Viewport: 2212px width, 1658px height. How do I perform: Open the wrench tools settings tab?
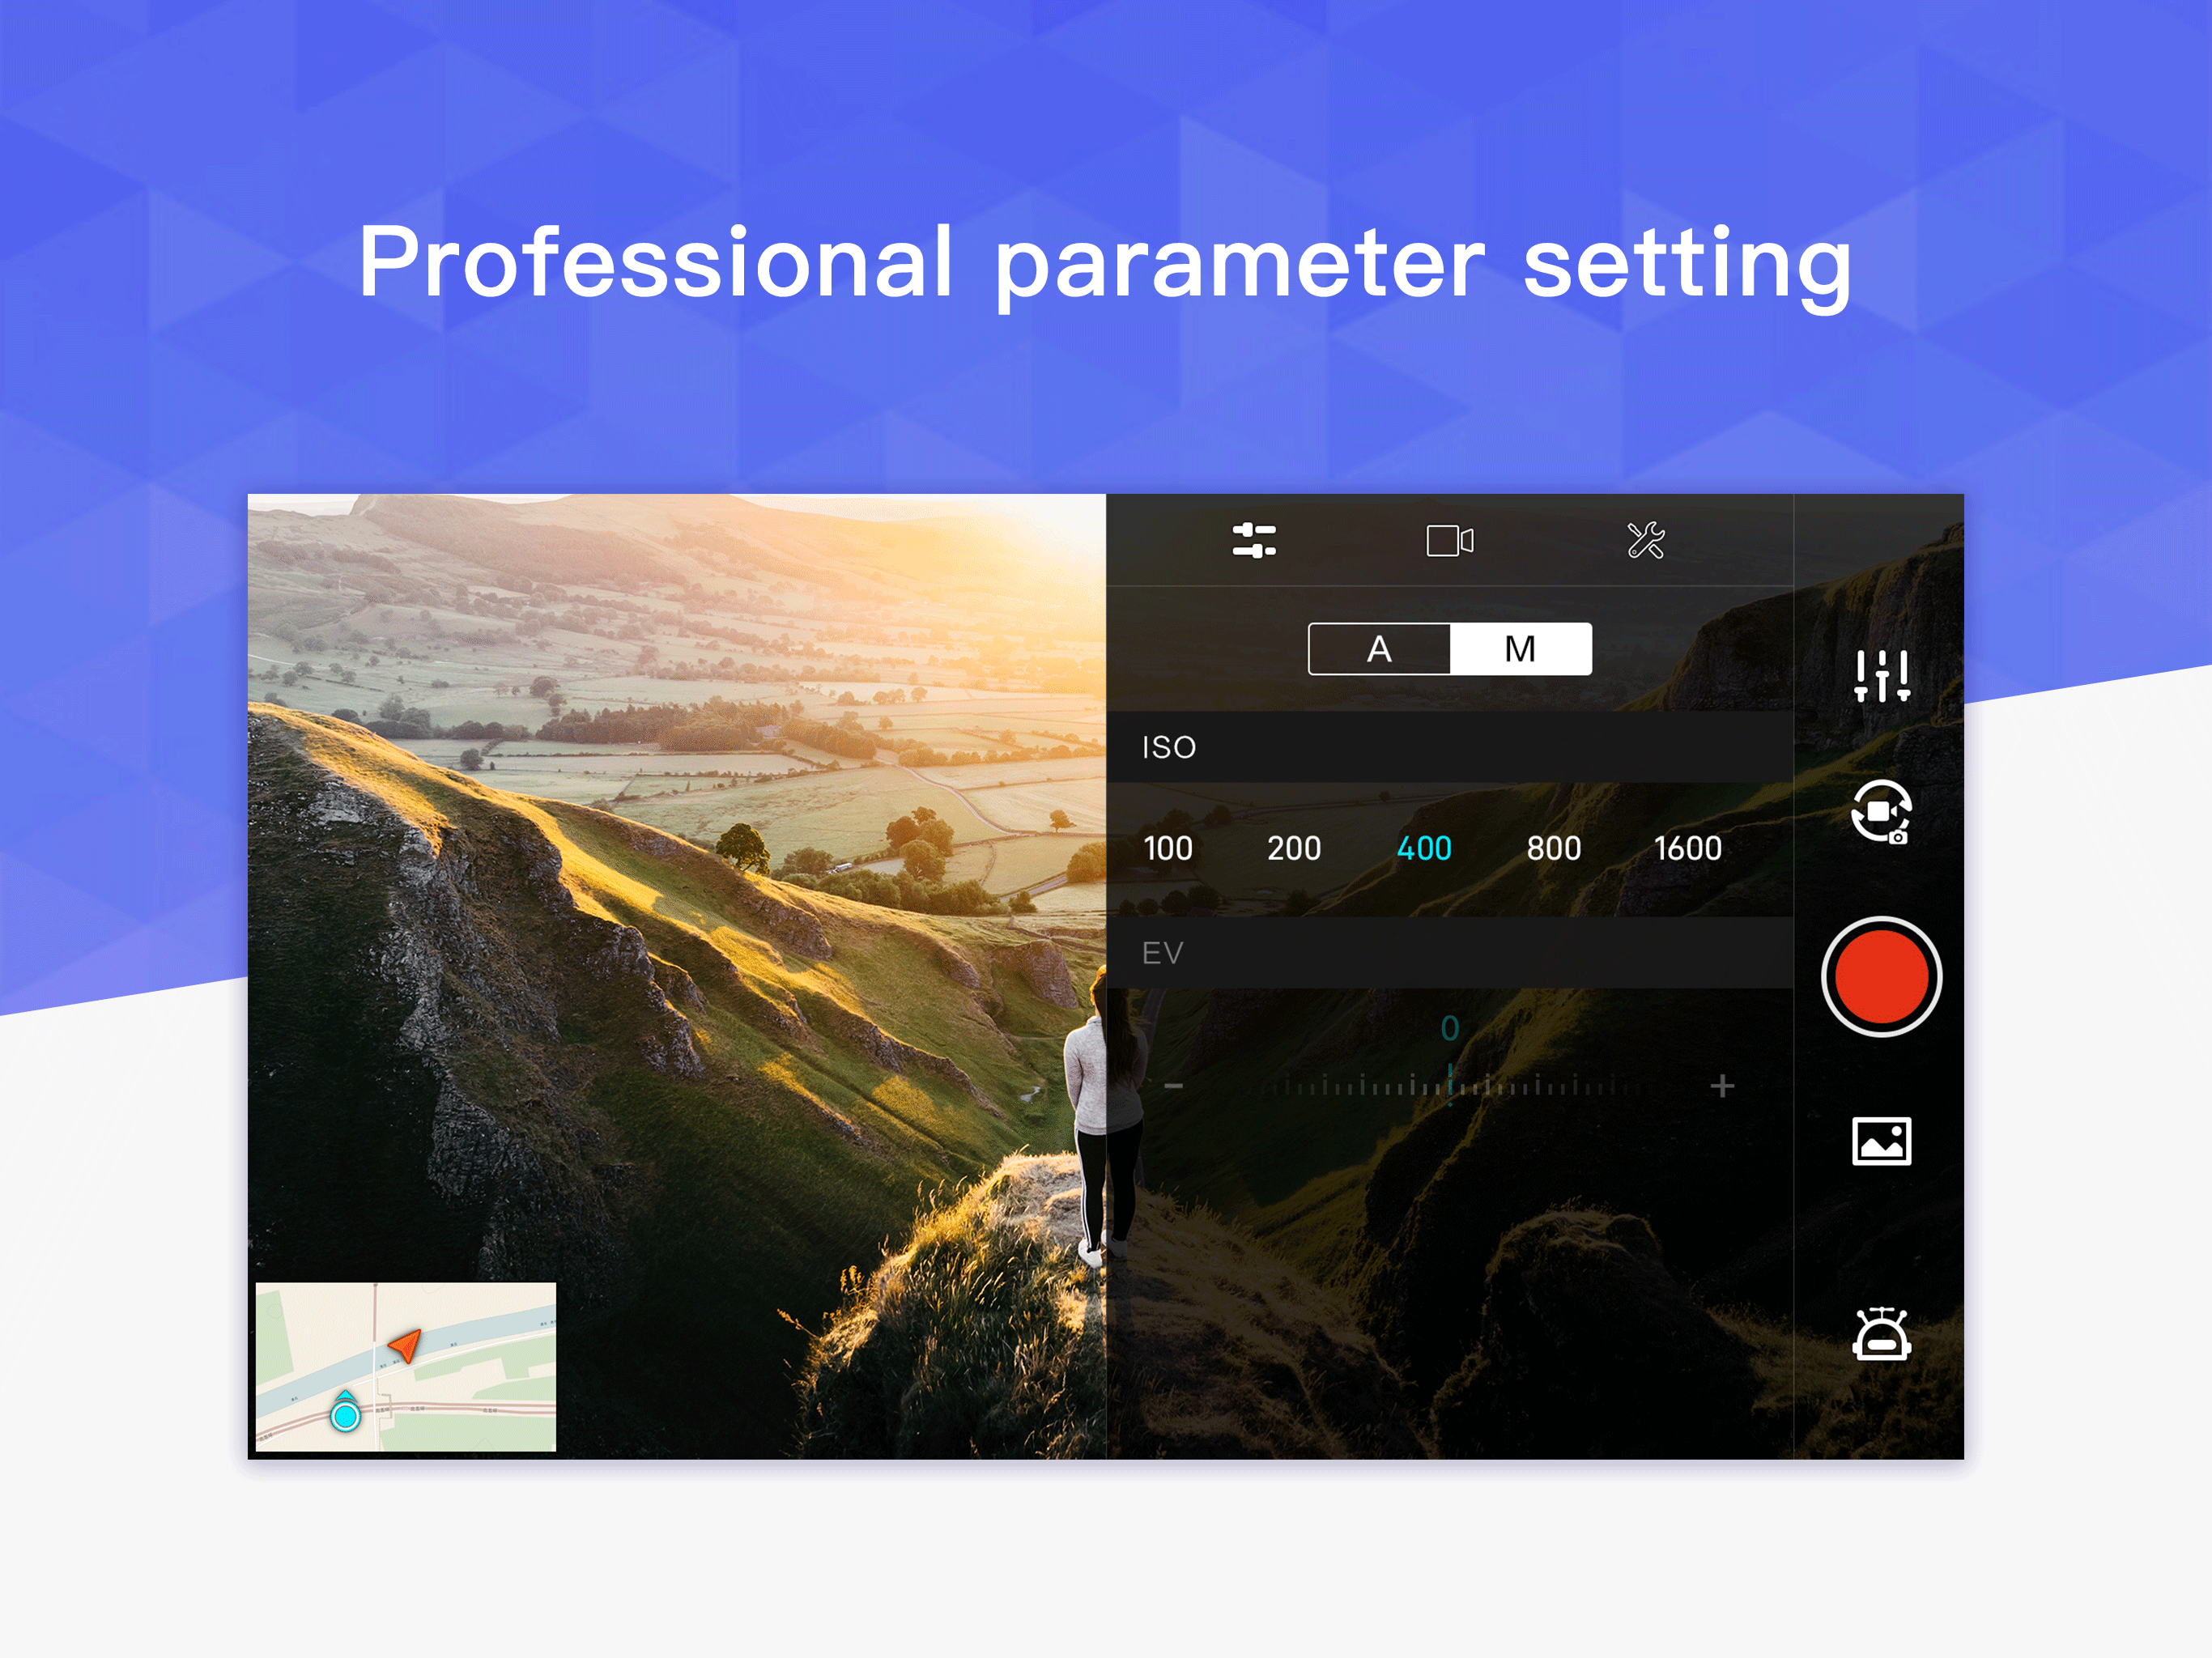pos(1645,540)
